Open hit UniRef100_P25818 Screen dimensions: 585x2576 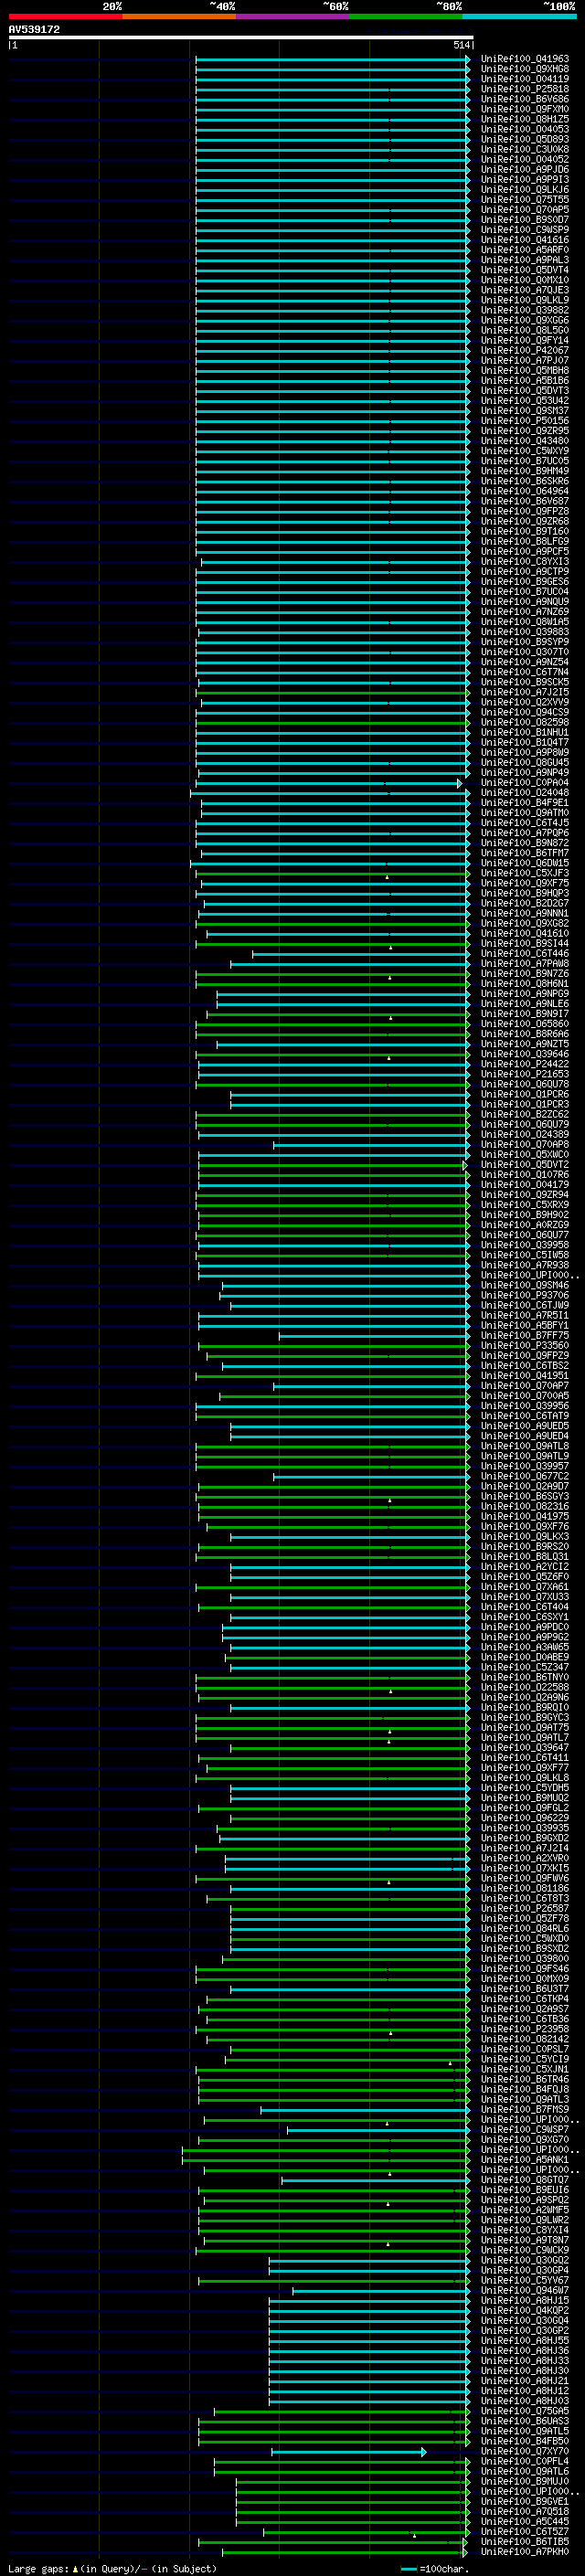coord(524,89)
